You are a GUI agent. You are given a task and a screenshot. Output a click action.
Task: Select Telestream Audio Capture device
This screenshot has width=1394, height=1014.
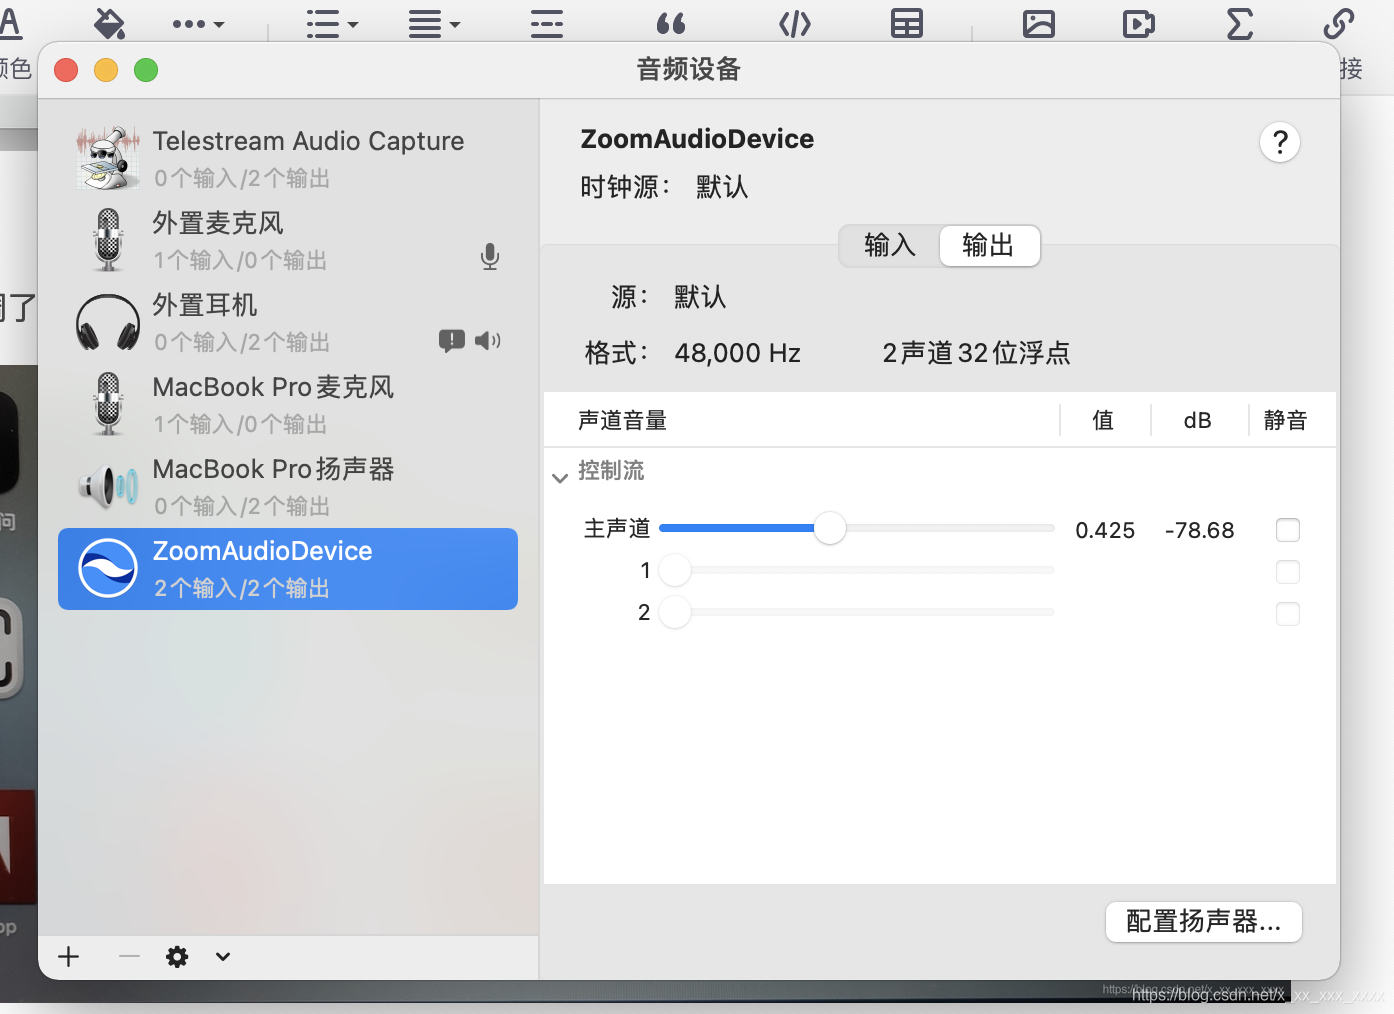(288, 158)
